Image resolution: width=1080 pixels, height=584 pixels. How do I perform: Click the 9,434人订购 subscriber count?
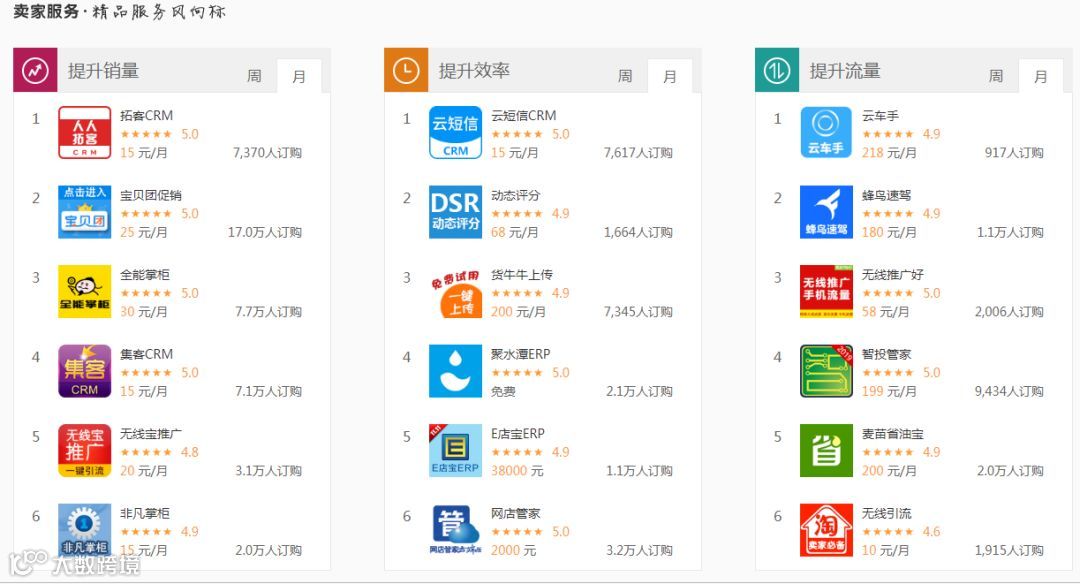coord(1009,391)
